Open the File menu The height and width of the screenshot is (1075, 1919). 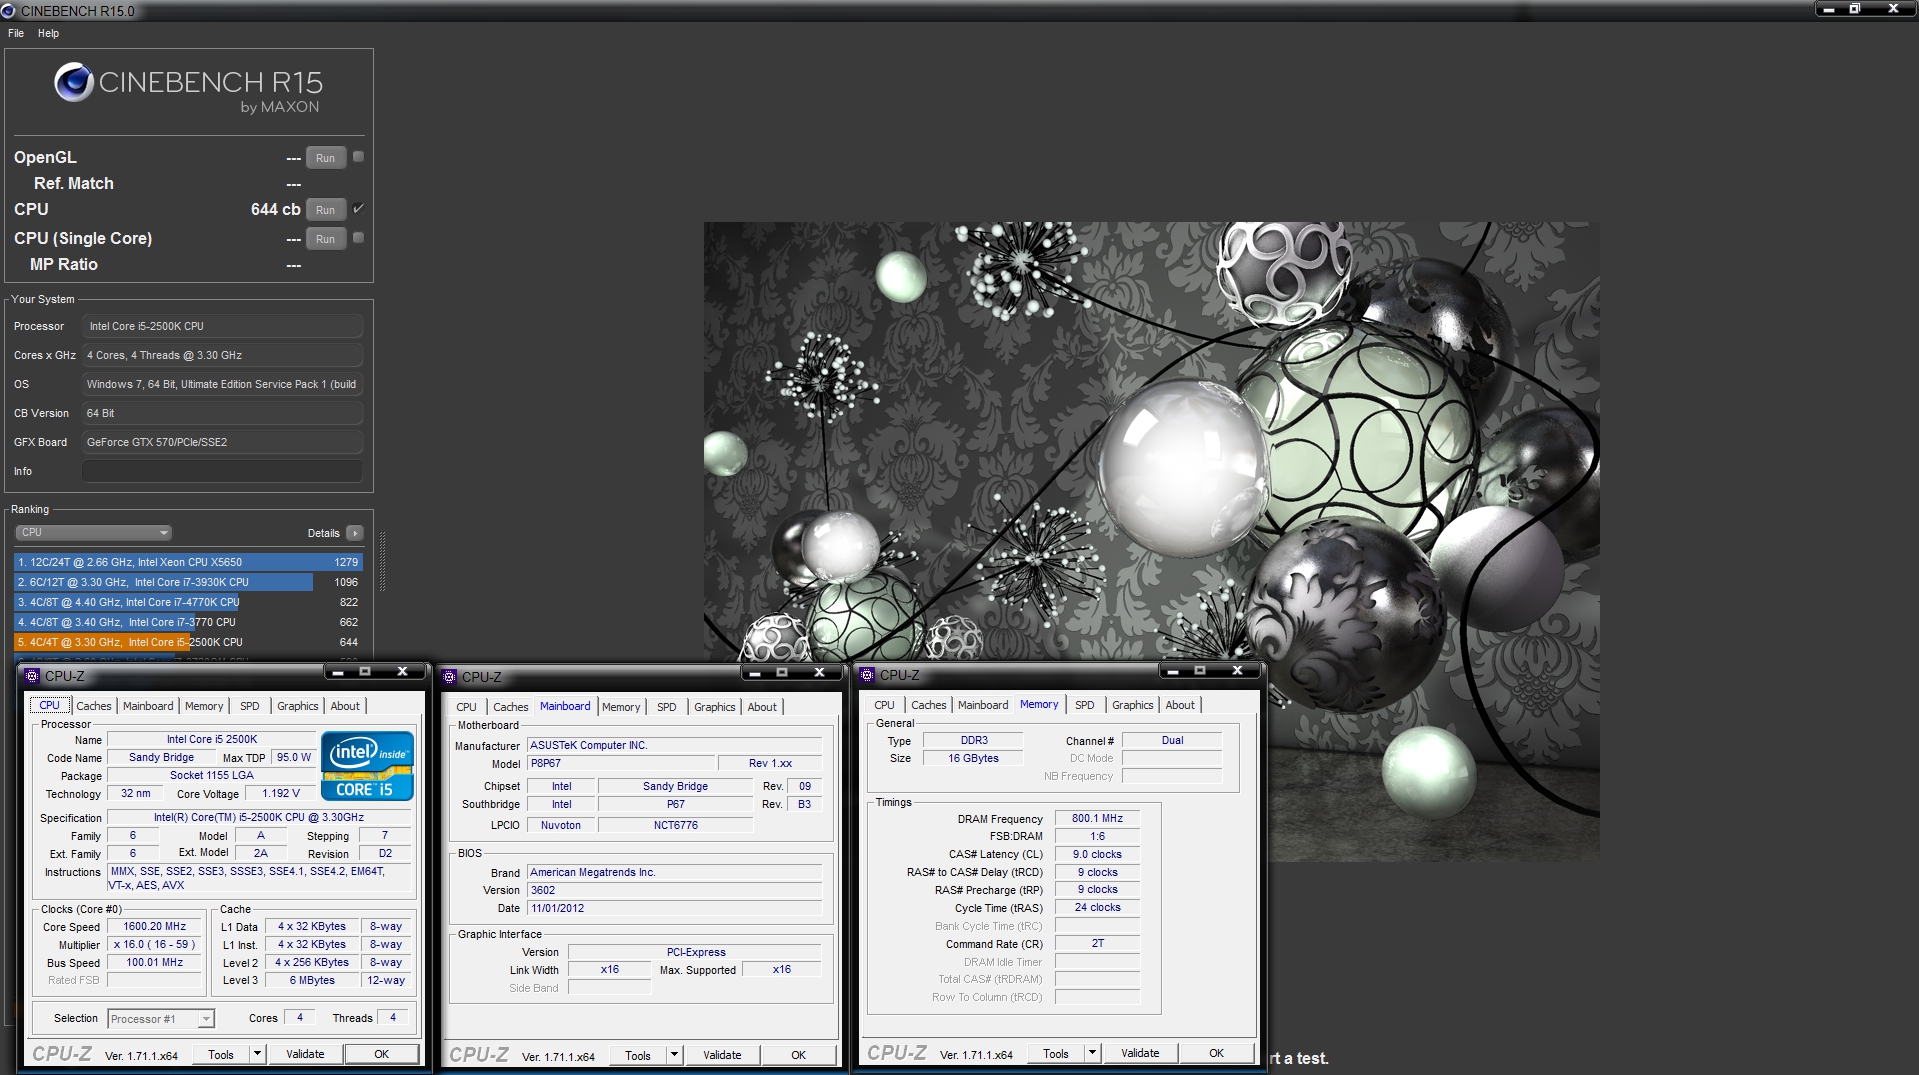pyautogui.click(x=16, y=33)
